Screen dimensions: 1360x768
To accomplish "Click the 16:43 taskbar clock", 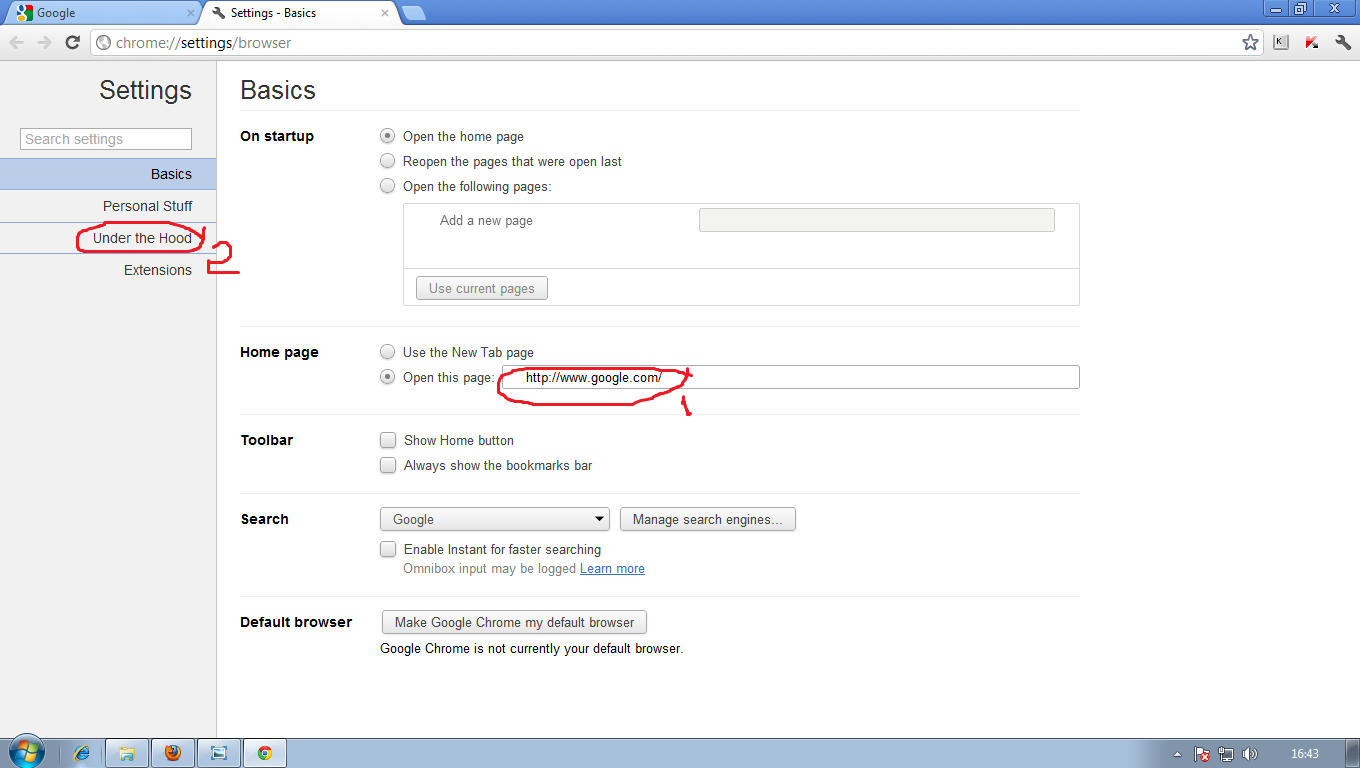I will pyautogui.click(x=1304, y=754).
